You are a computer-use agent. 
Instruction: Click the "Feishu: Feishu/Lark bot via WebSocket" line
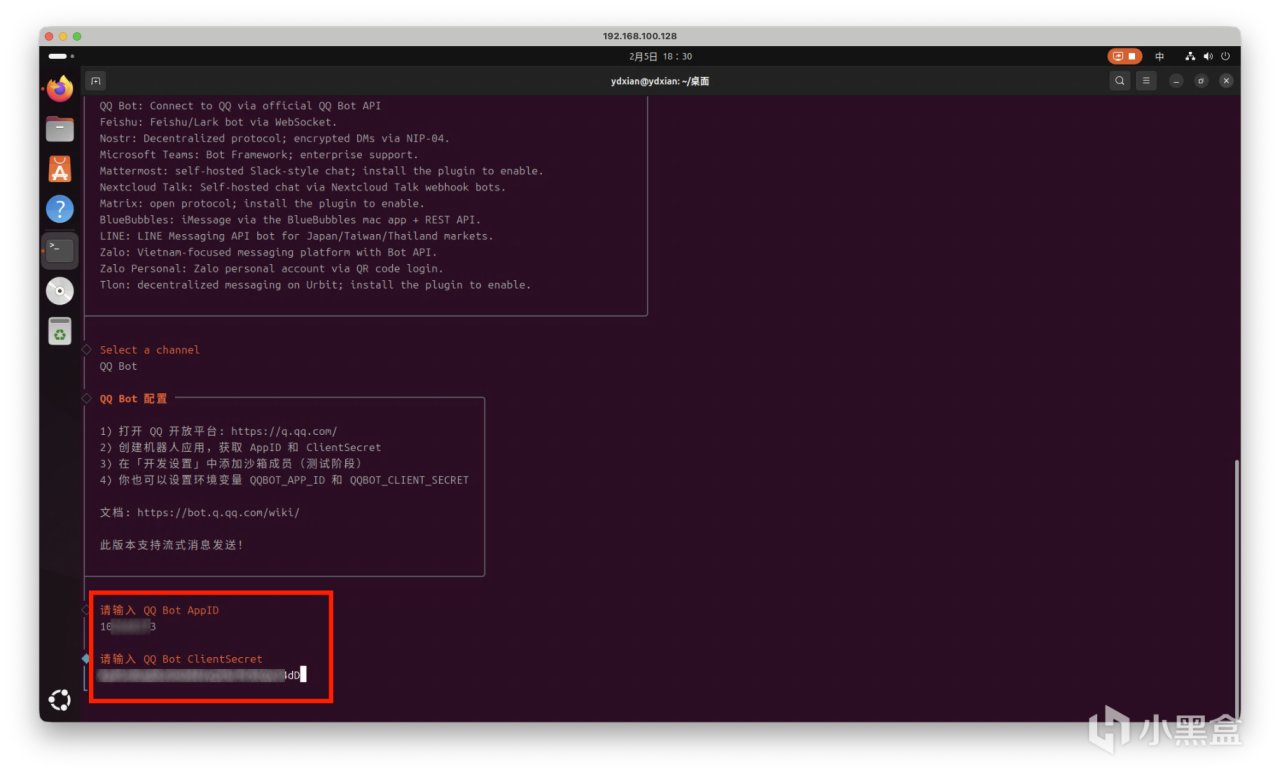click(218, 122)
